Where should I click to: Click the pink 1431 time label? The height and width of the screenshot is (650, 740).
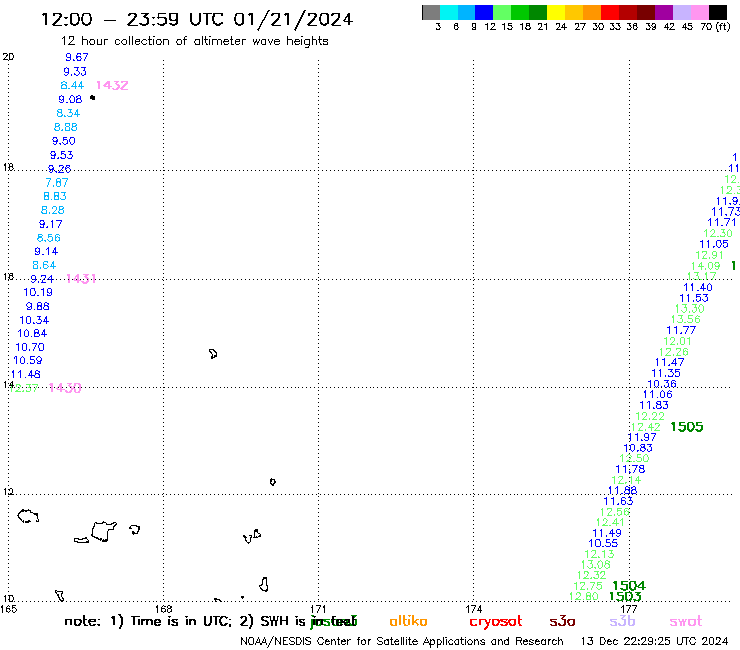pos(81,279)
